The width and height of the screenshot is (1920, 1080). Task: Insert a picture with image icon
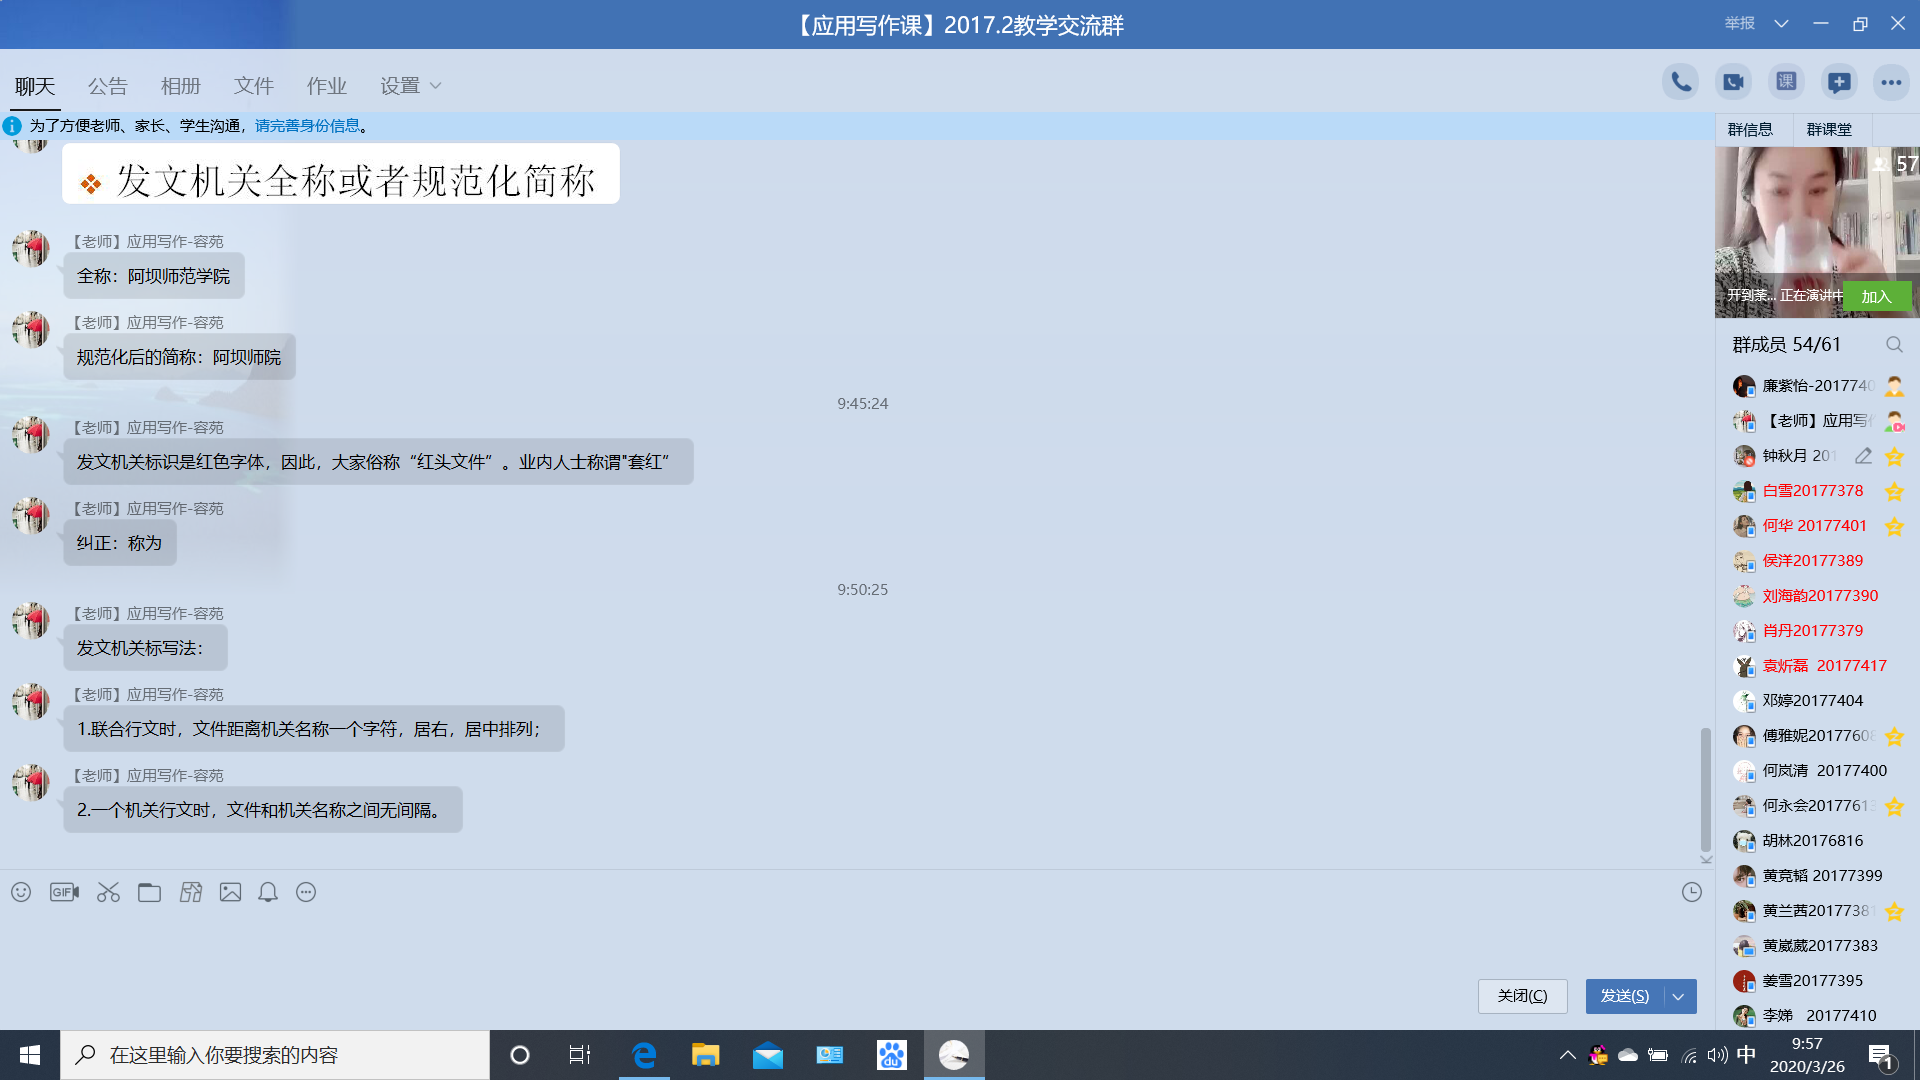(230, 892)
